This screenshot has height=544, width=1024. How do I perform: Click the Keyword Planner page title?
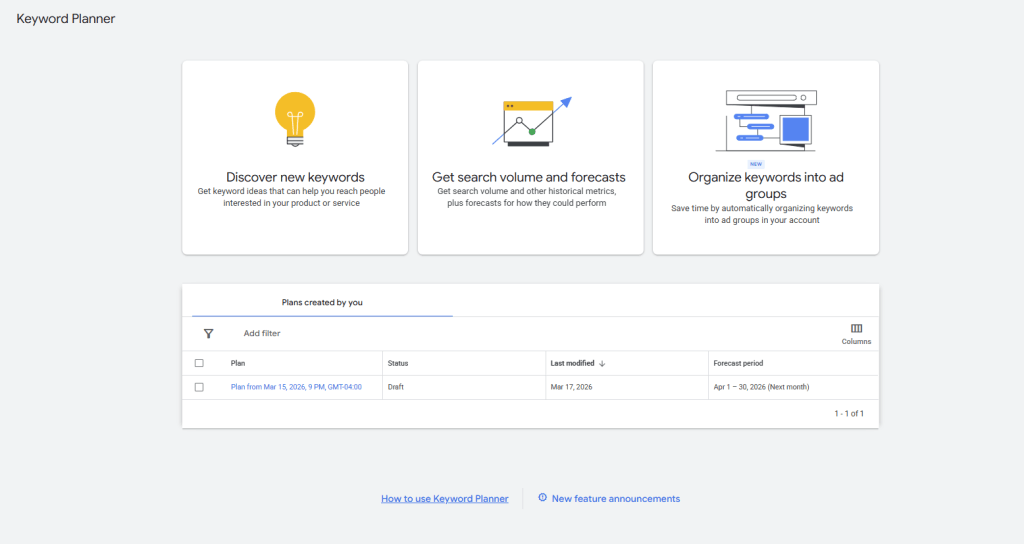(x=65, y=19)
